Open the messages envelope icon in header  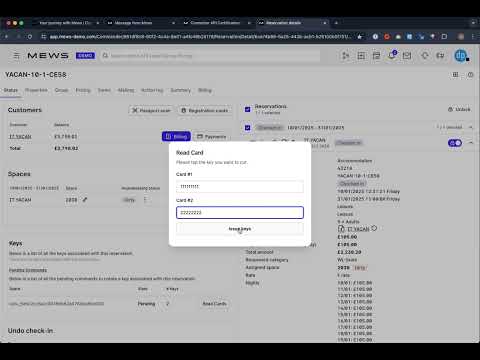point(407,56)
